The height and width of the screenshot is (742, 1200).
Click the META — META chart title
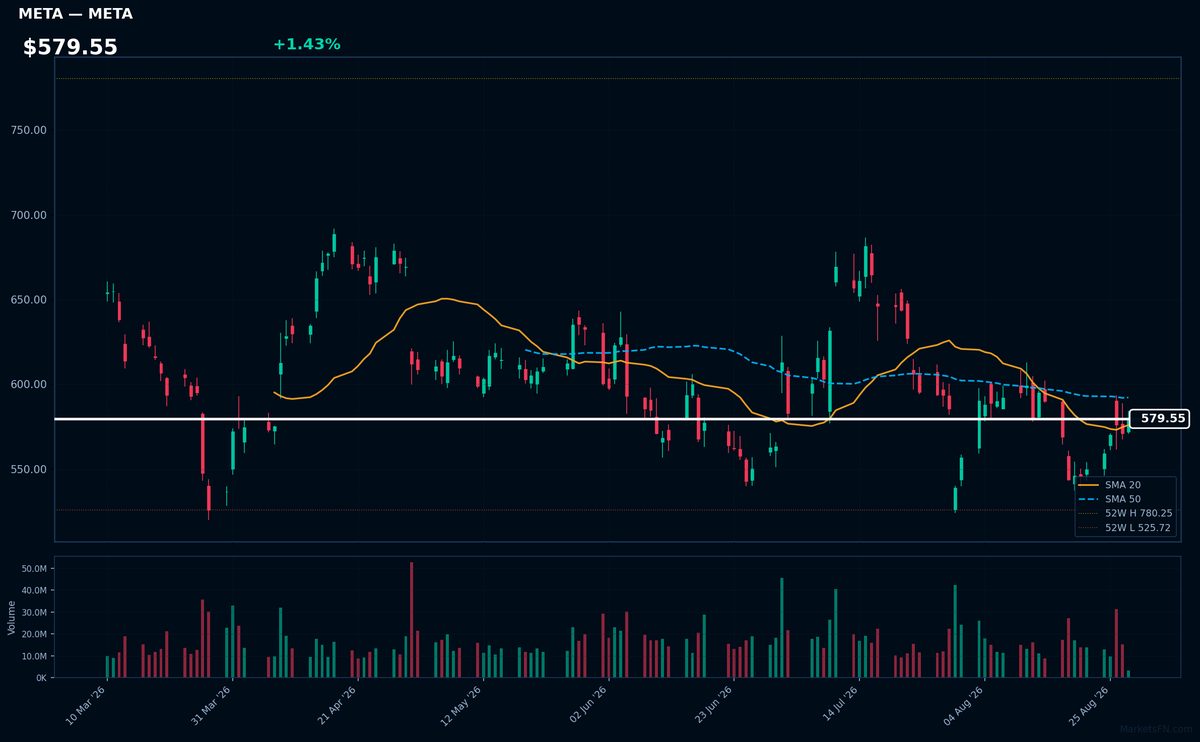(75, 14)
